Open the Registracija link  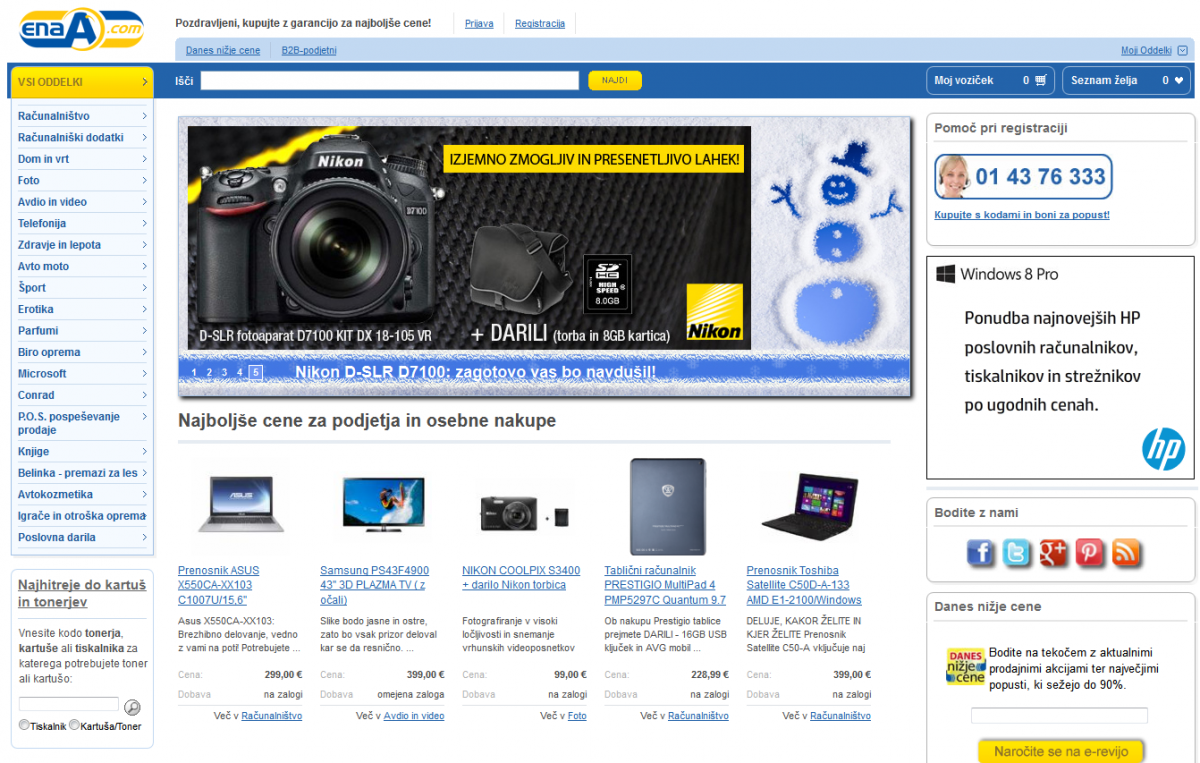[540, 24]
